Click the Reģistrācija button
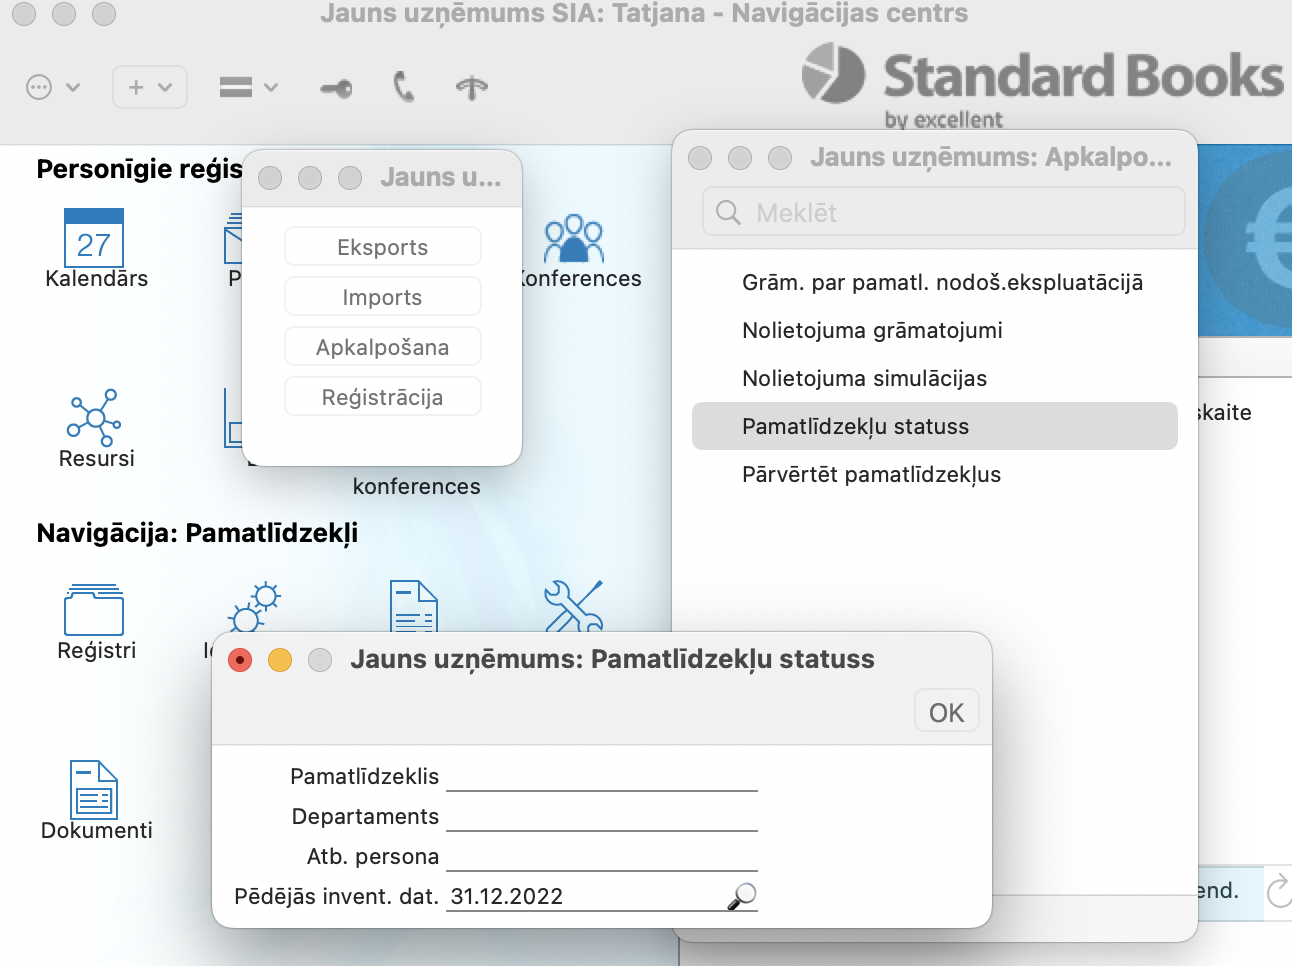Image resolution: width=1292 pixels, height=966 pixels. point(382,397)
